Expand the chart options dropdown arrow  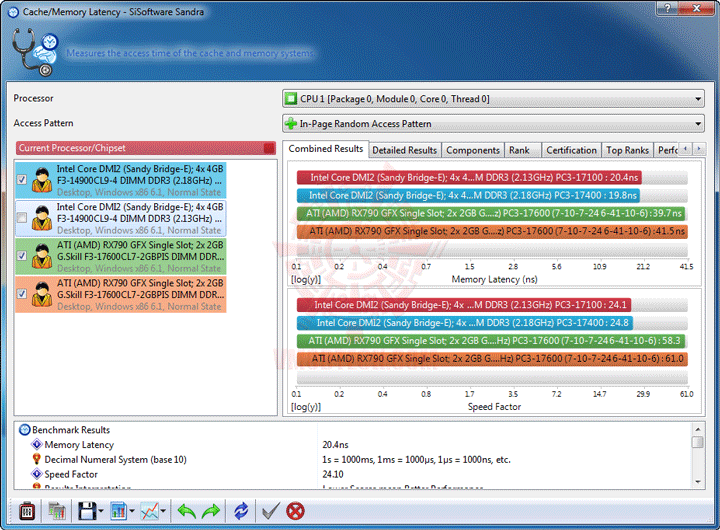point(132,511)
